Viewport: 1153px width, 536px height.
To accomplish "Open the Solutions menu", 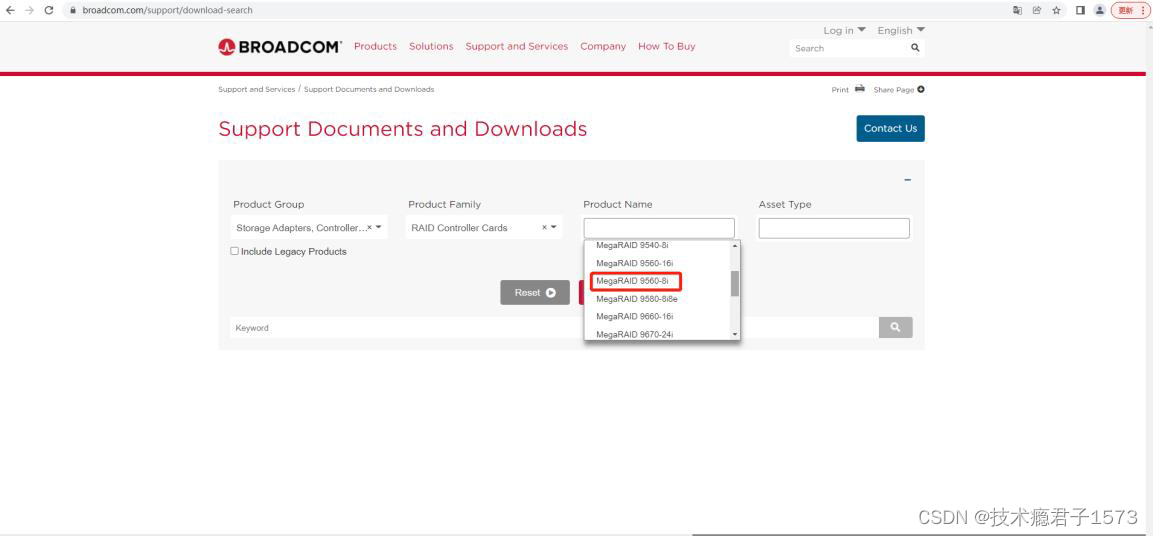I will point(431,46).
